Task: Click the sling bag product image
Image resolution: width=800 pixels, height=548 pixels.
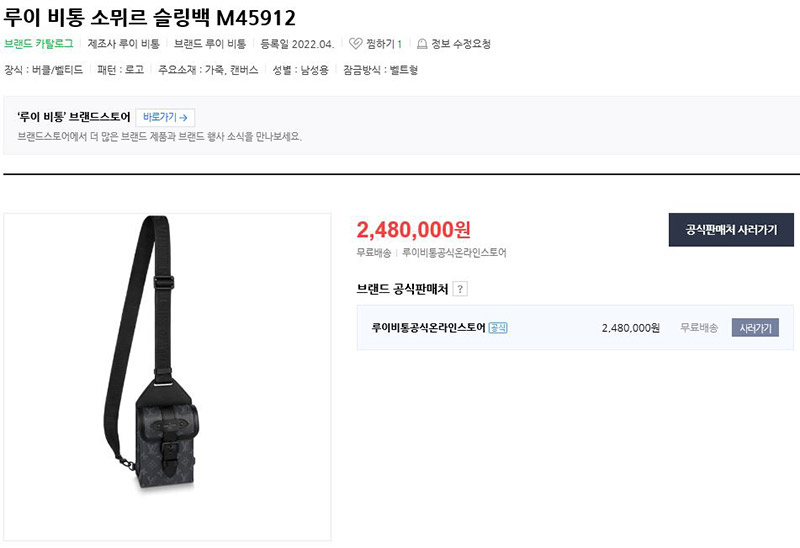Action: [x=167, y=377]
